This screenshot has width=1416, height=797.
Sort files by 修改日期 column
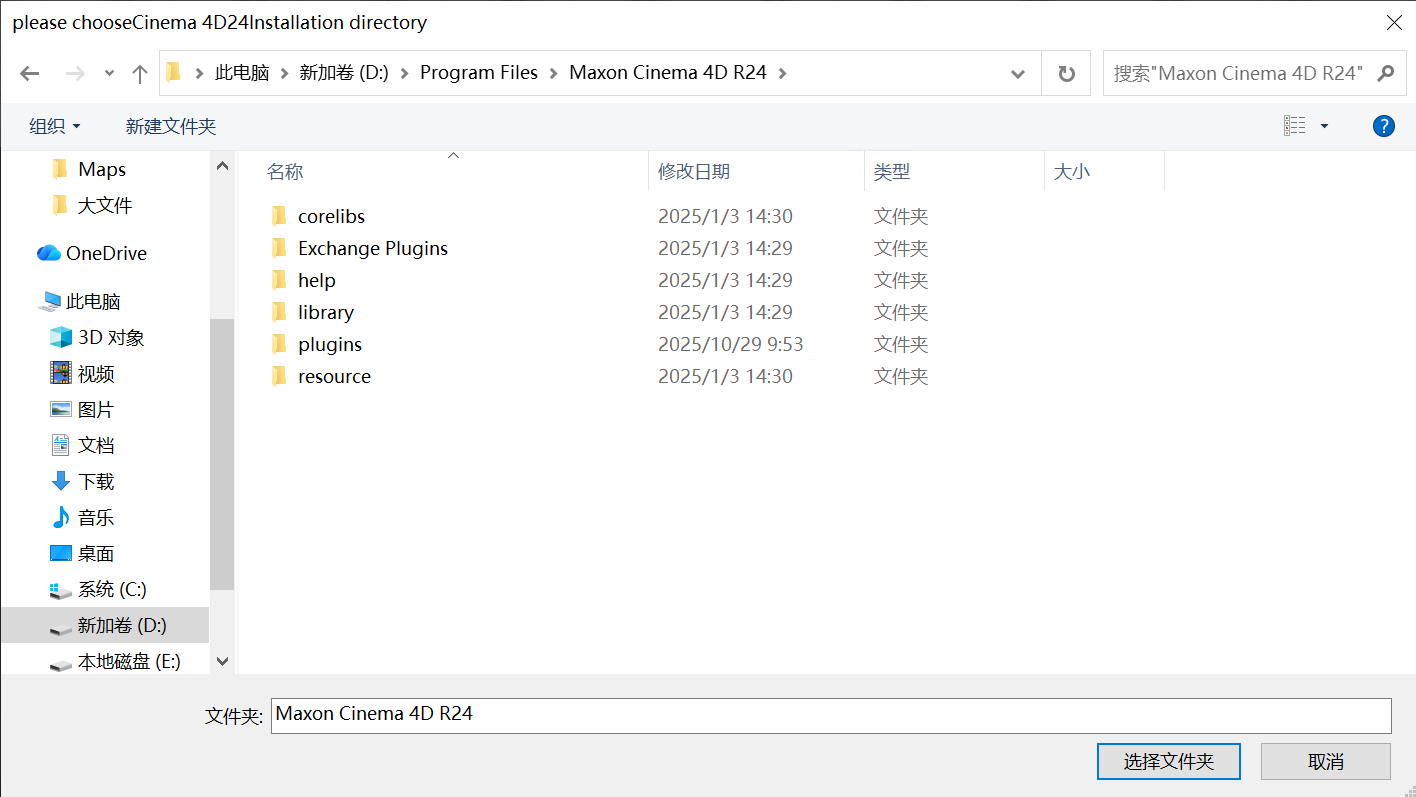coord(694,172)
